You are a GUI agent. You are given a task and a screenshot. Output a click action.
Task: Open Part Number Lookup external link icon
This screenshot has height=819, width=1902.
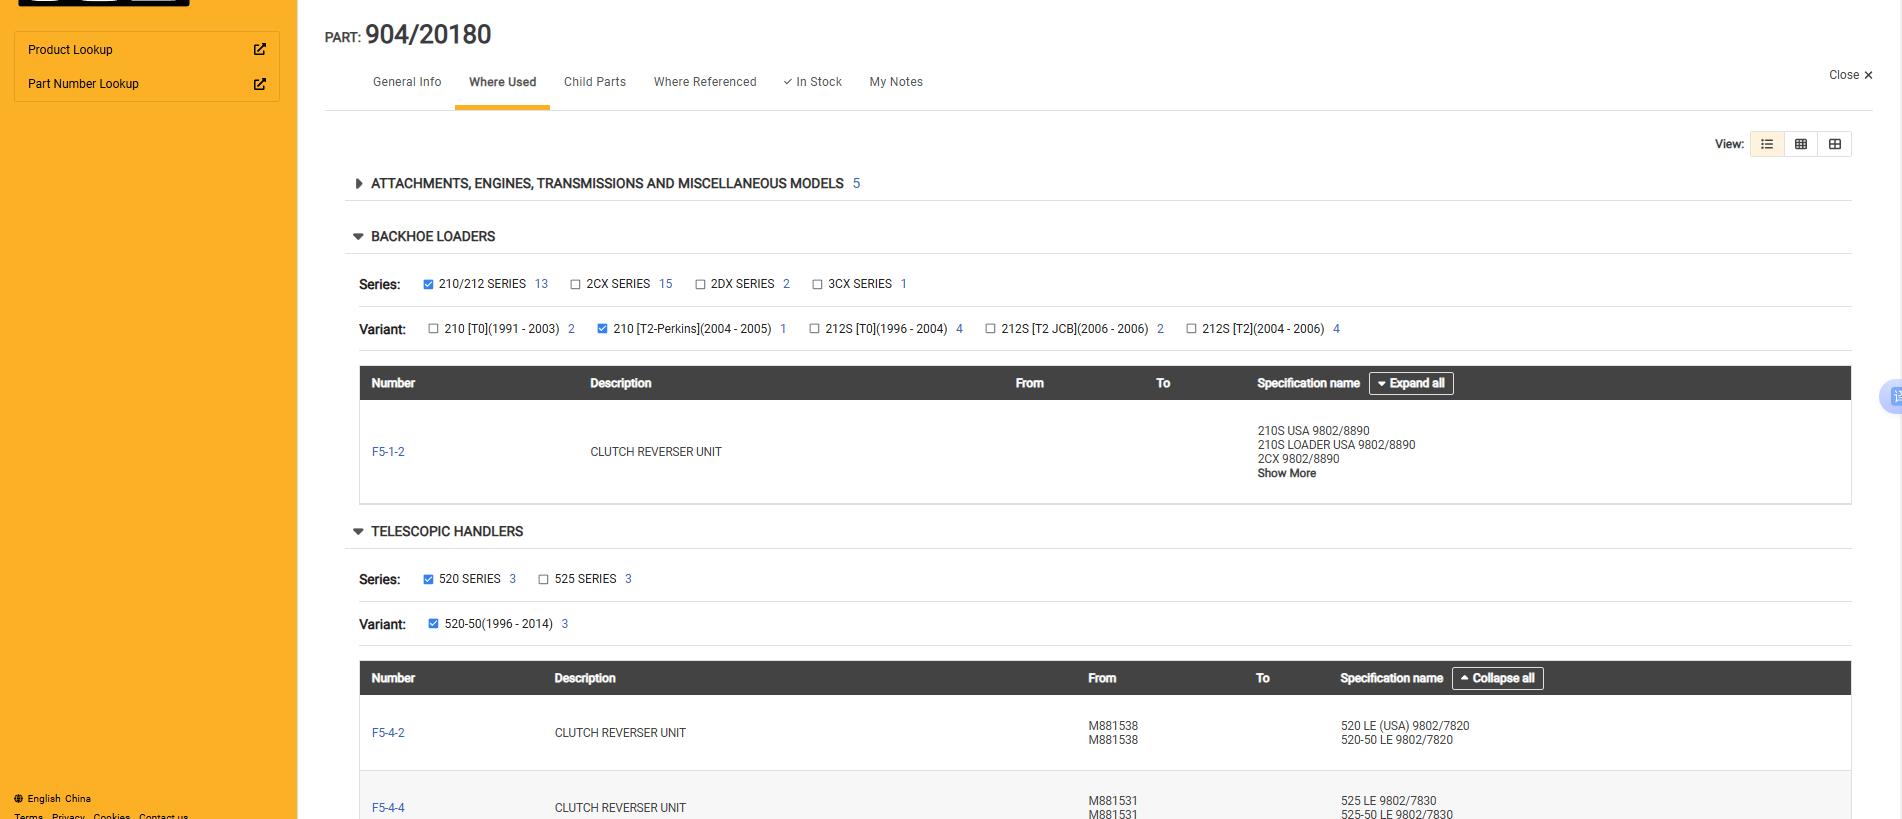tap(259, 84)
